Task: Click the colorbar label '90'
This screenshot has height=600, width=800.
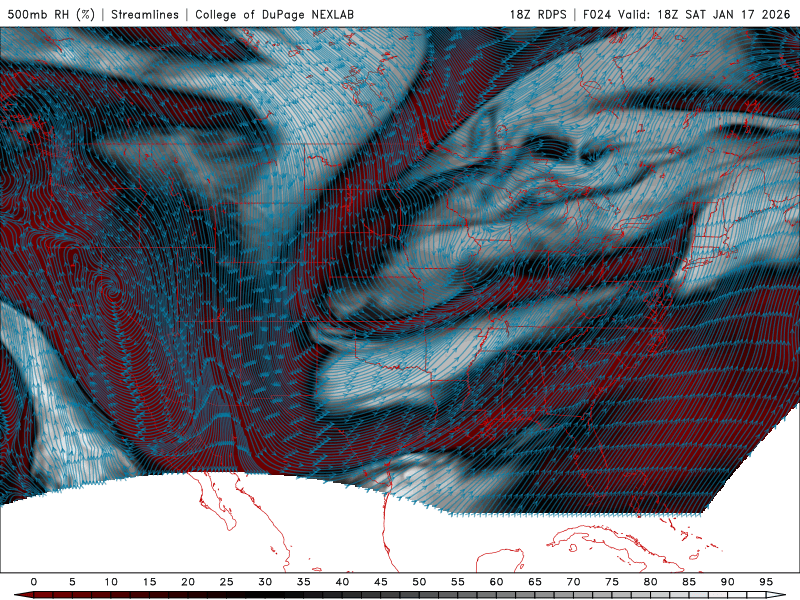Action: (x=727, y=582)
